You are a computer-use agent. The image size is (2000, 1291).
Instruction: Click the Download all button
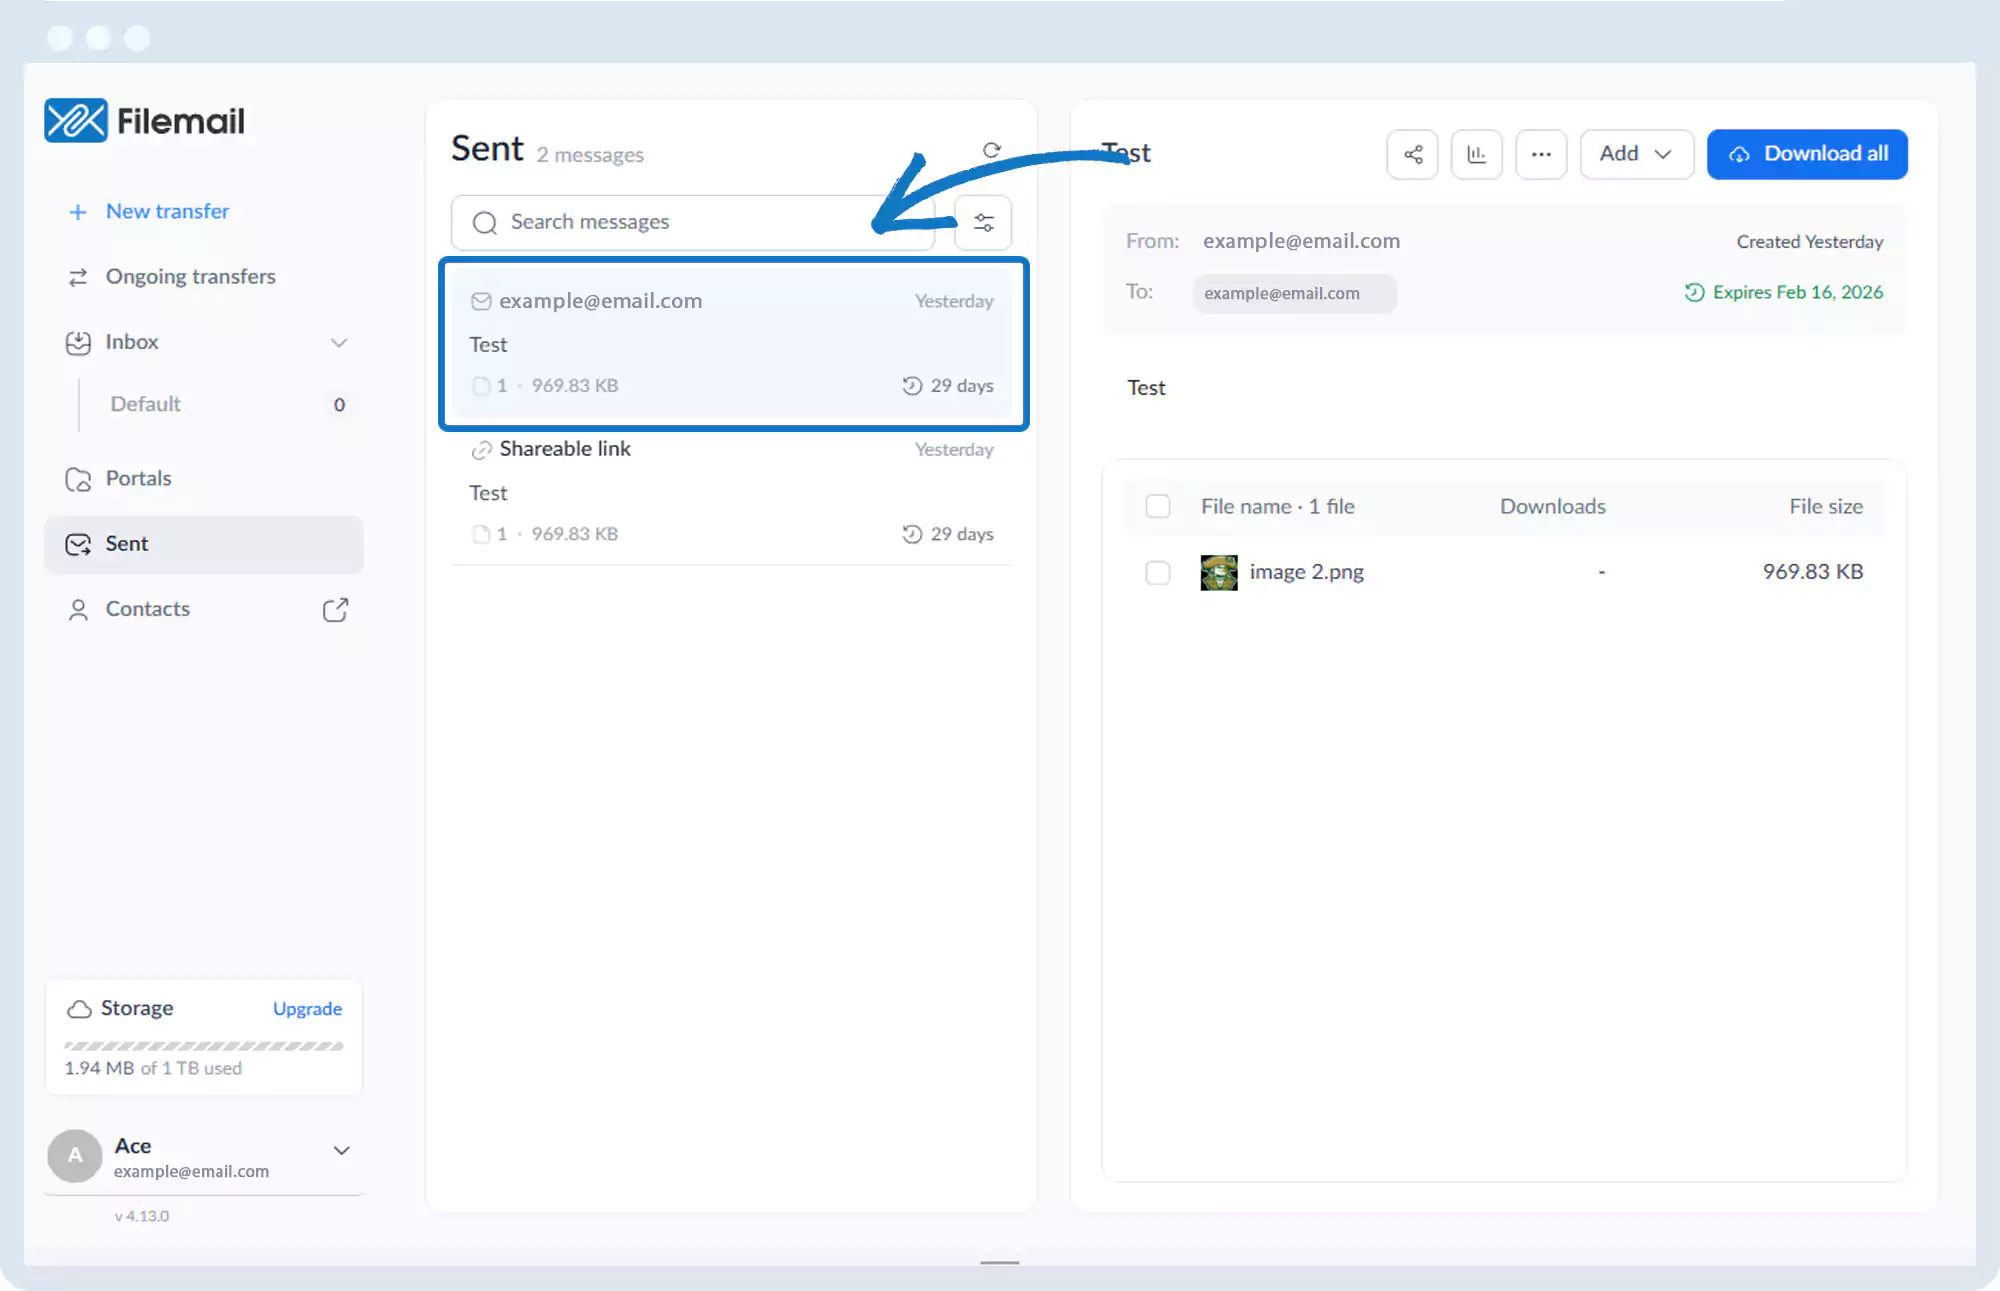[x=1807, y=154]
